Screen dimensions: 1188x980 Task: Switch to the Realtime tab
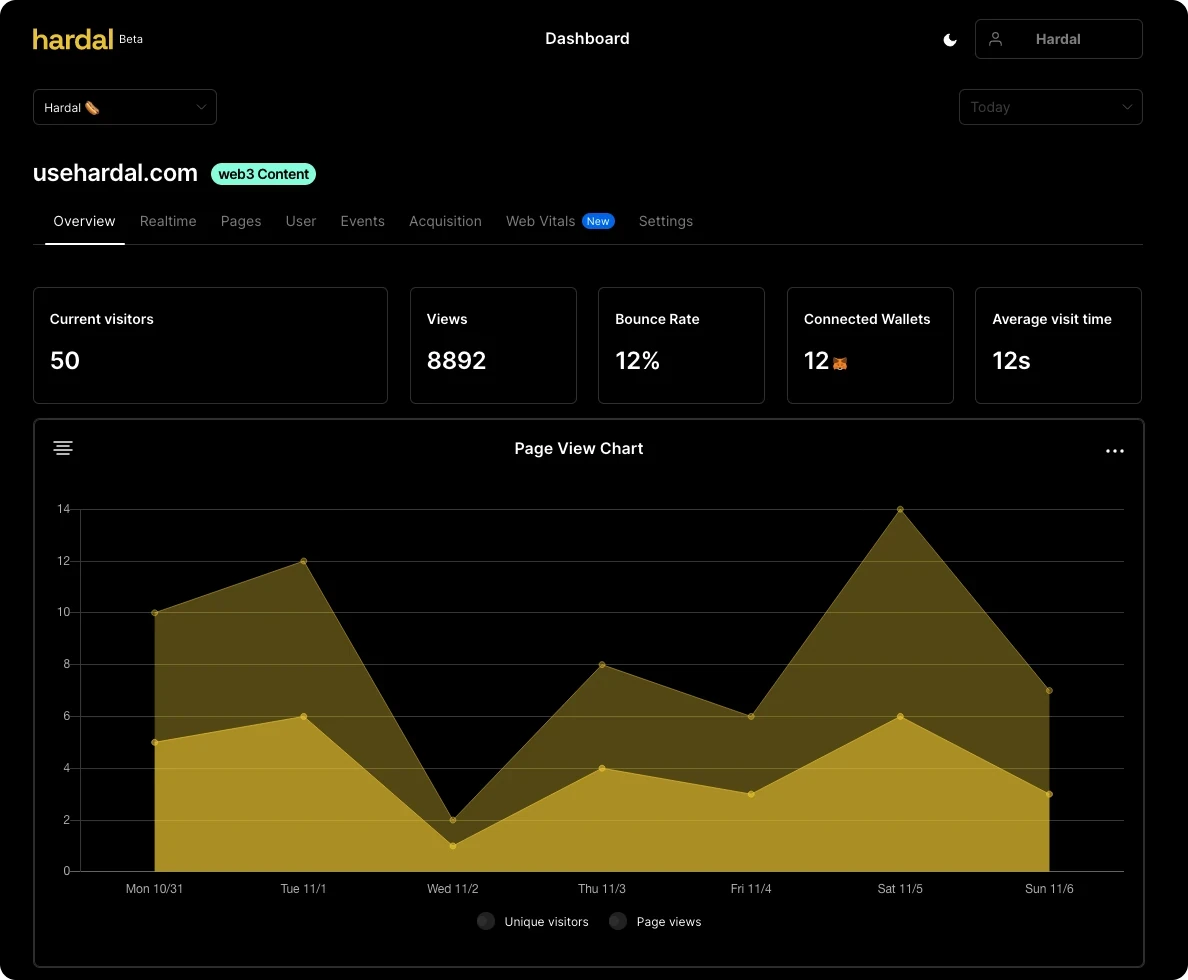pos(168,221)
